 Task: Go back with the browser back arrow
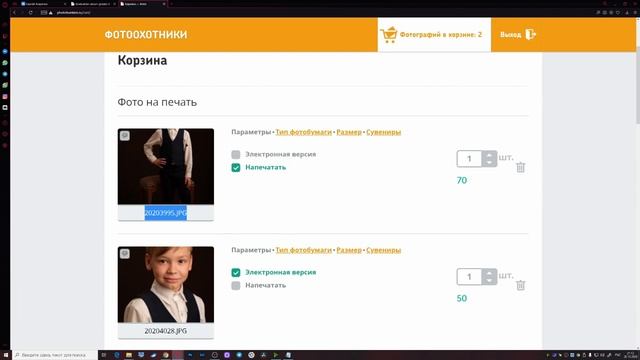click(x=14, y=13)
